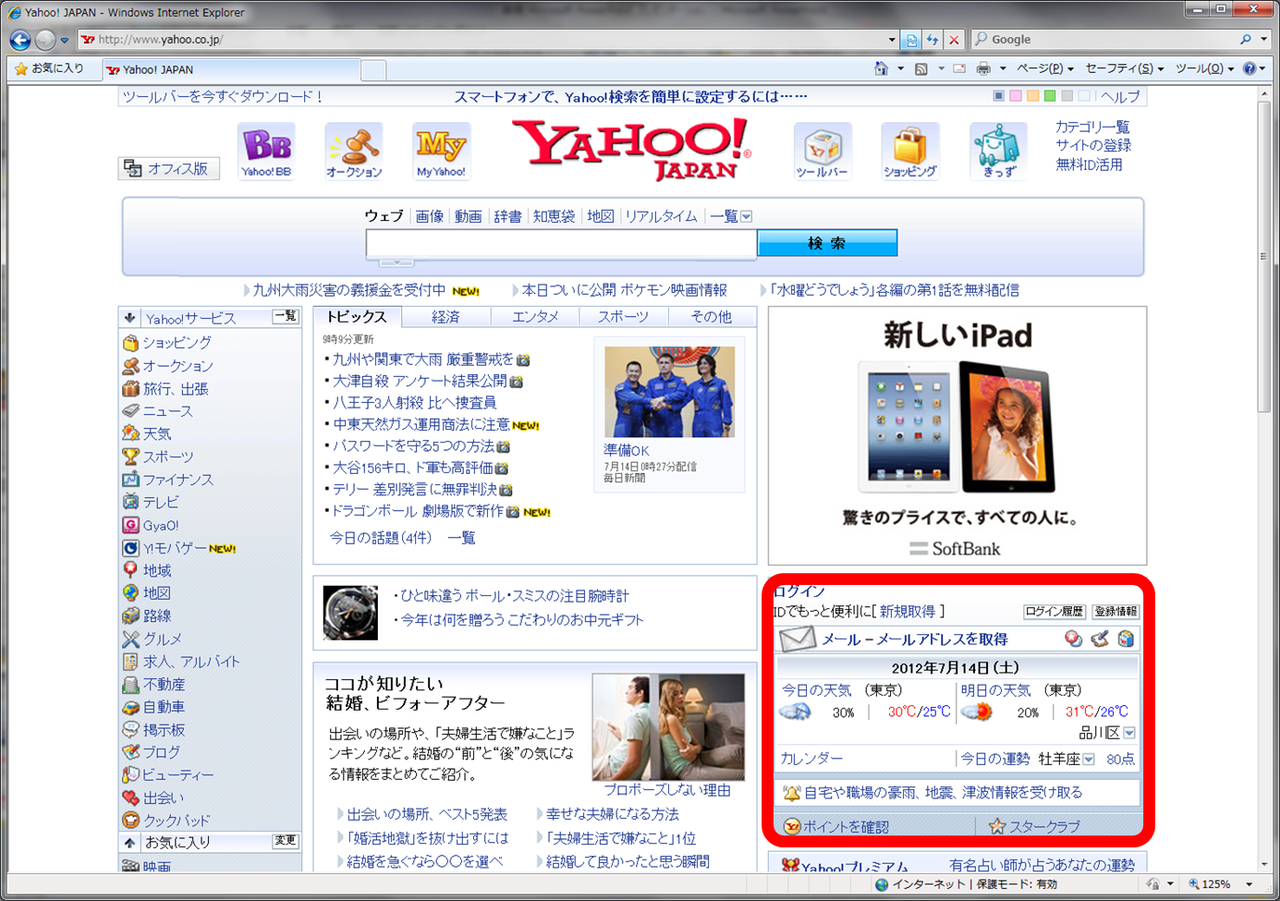
Task: Click the ログイン履歴 button
Action: 1054,611
